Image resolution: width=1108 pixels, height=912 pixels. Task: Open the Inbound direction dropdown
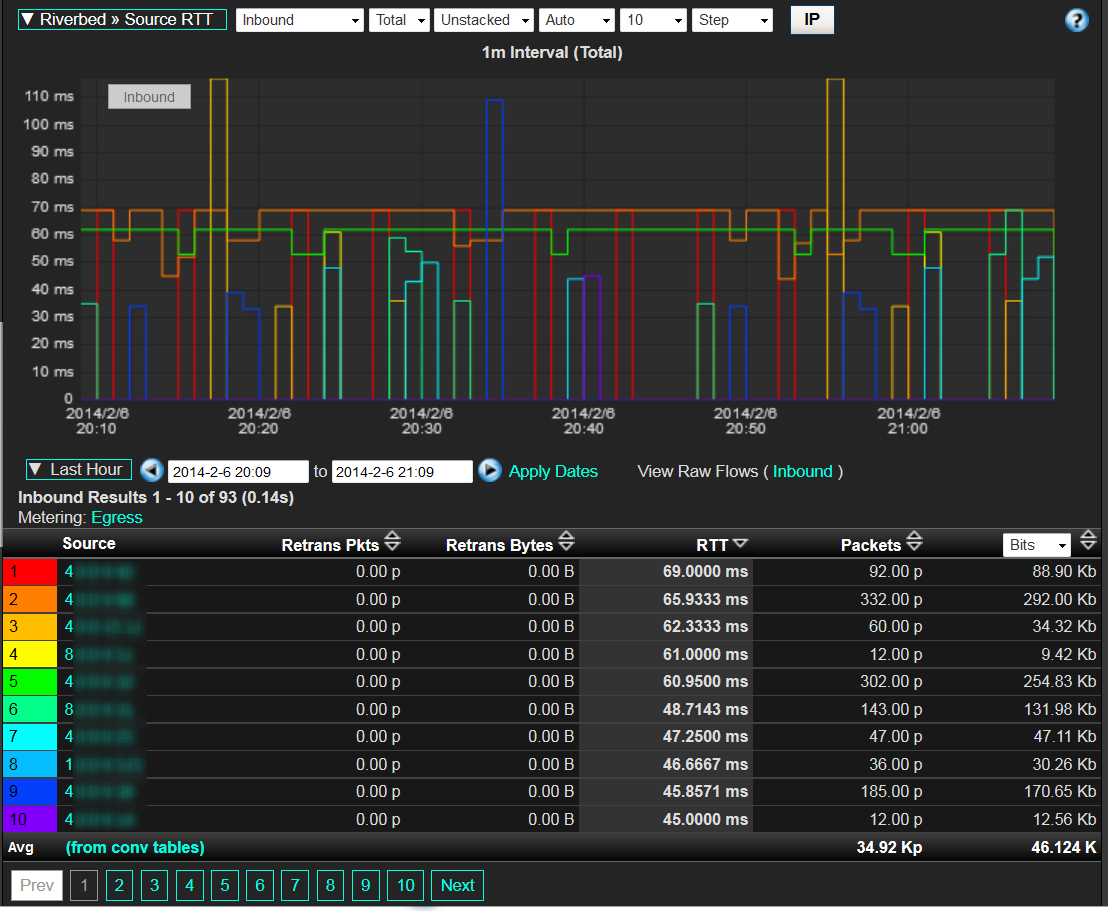(x=300, y=20)
